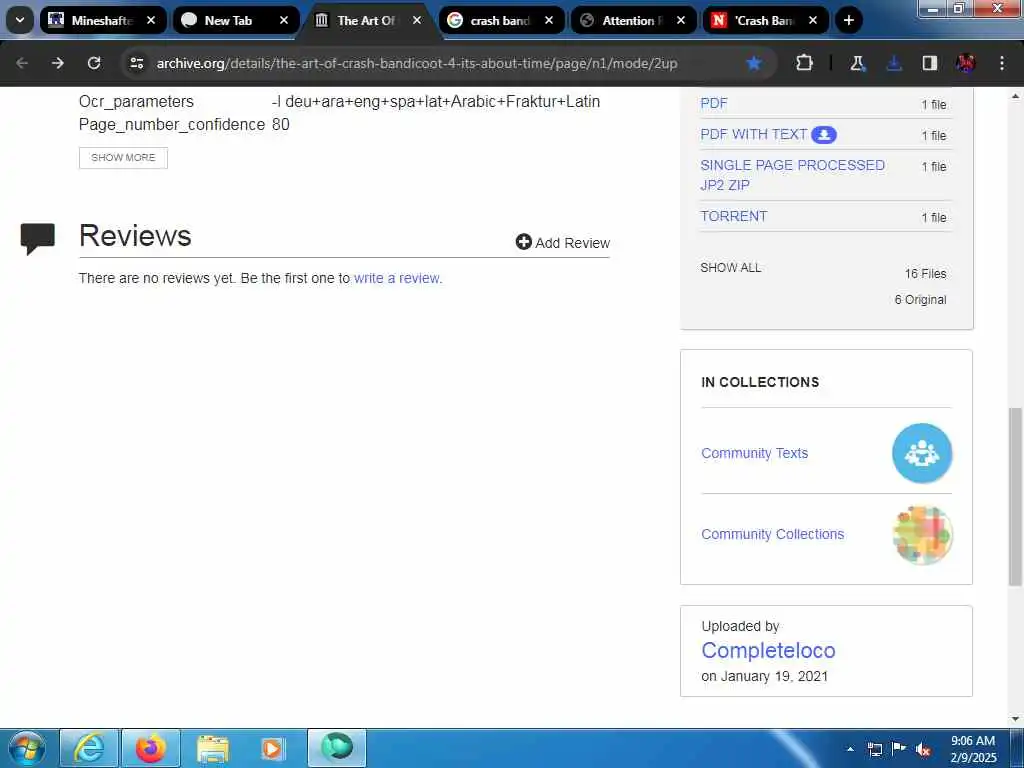Open the profile avatar
Image resolution: width=1024 pixels, height=768 pixels.
[966, 63]
